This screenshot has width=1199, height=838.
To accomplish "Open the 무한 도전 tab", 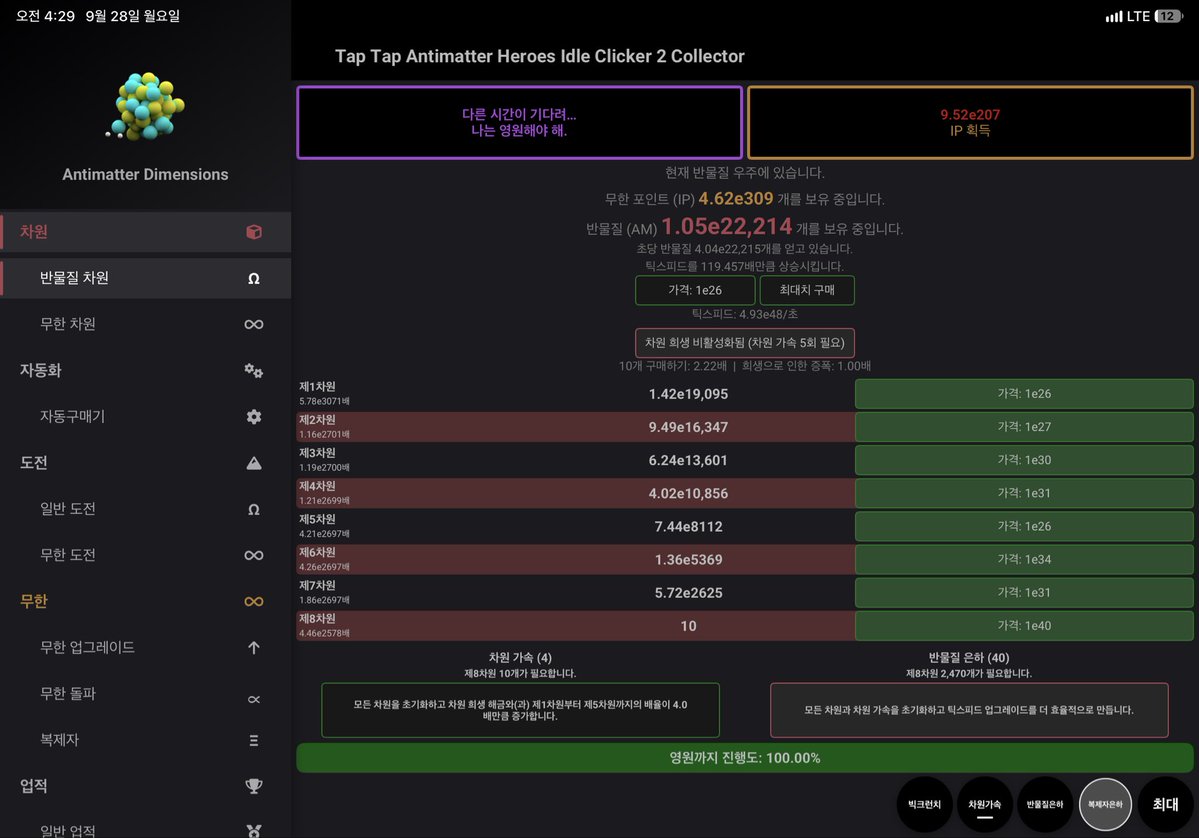I will (x=145, y=555).
